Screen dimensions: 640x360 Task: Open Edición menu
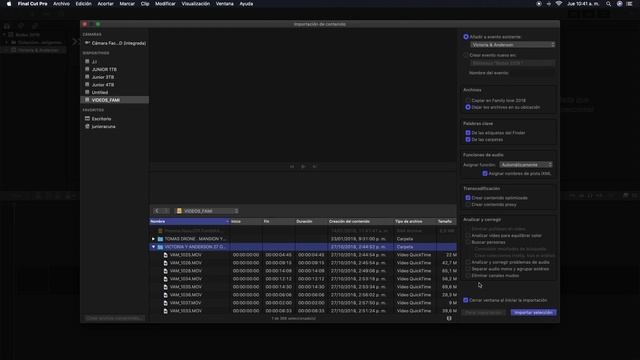(83, 4)
